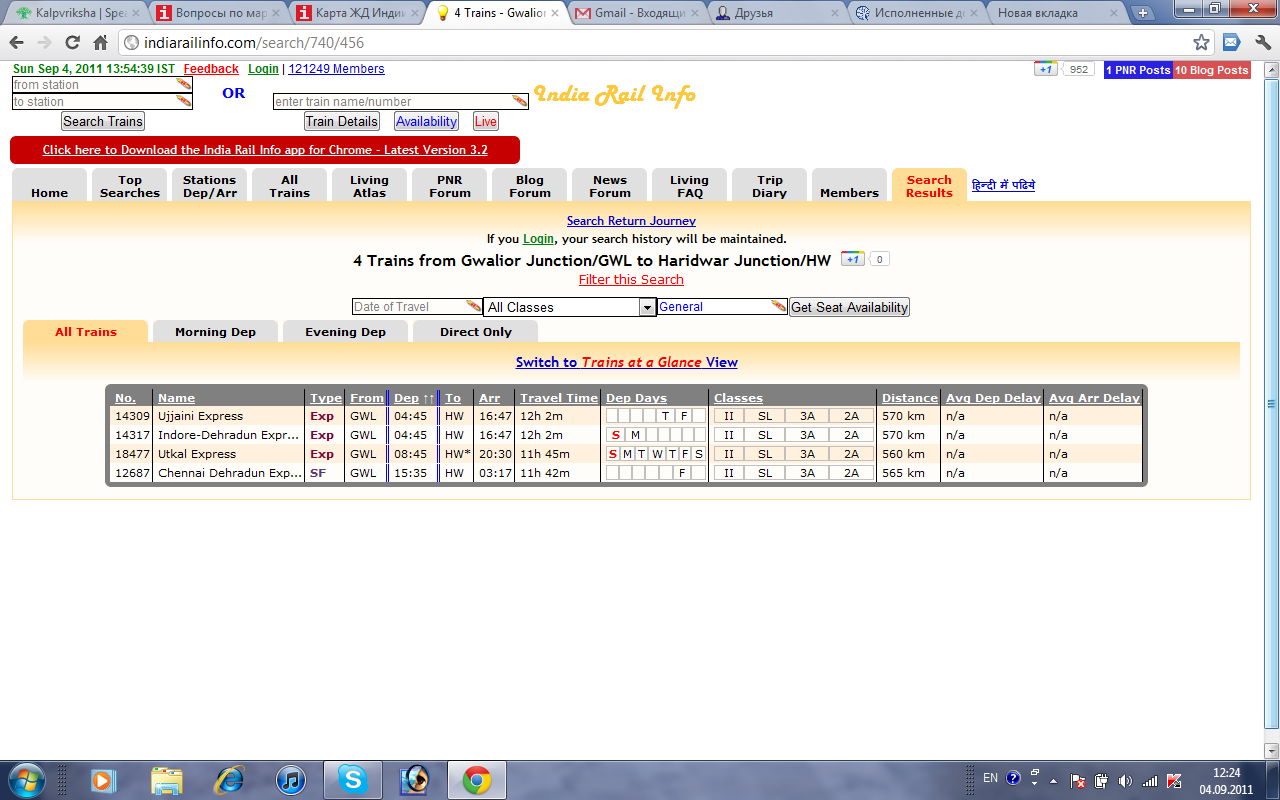Click the from station input field
The image size is (1280, 800).
[x=95, y=85]
